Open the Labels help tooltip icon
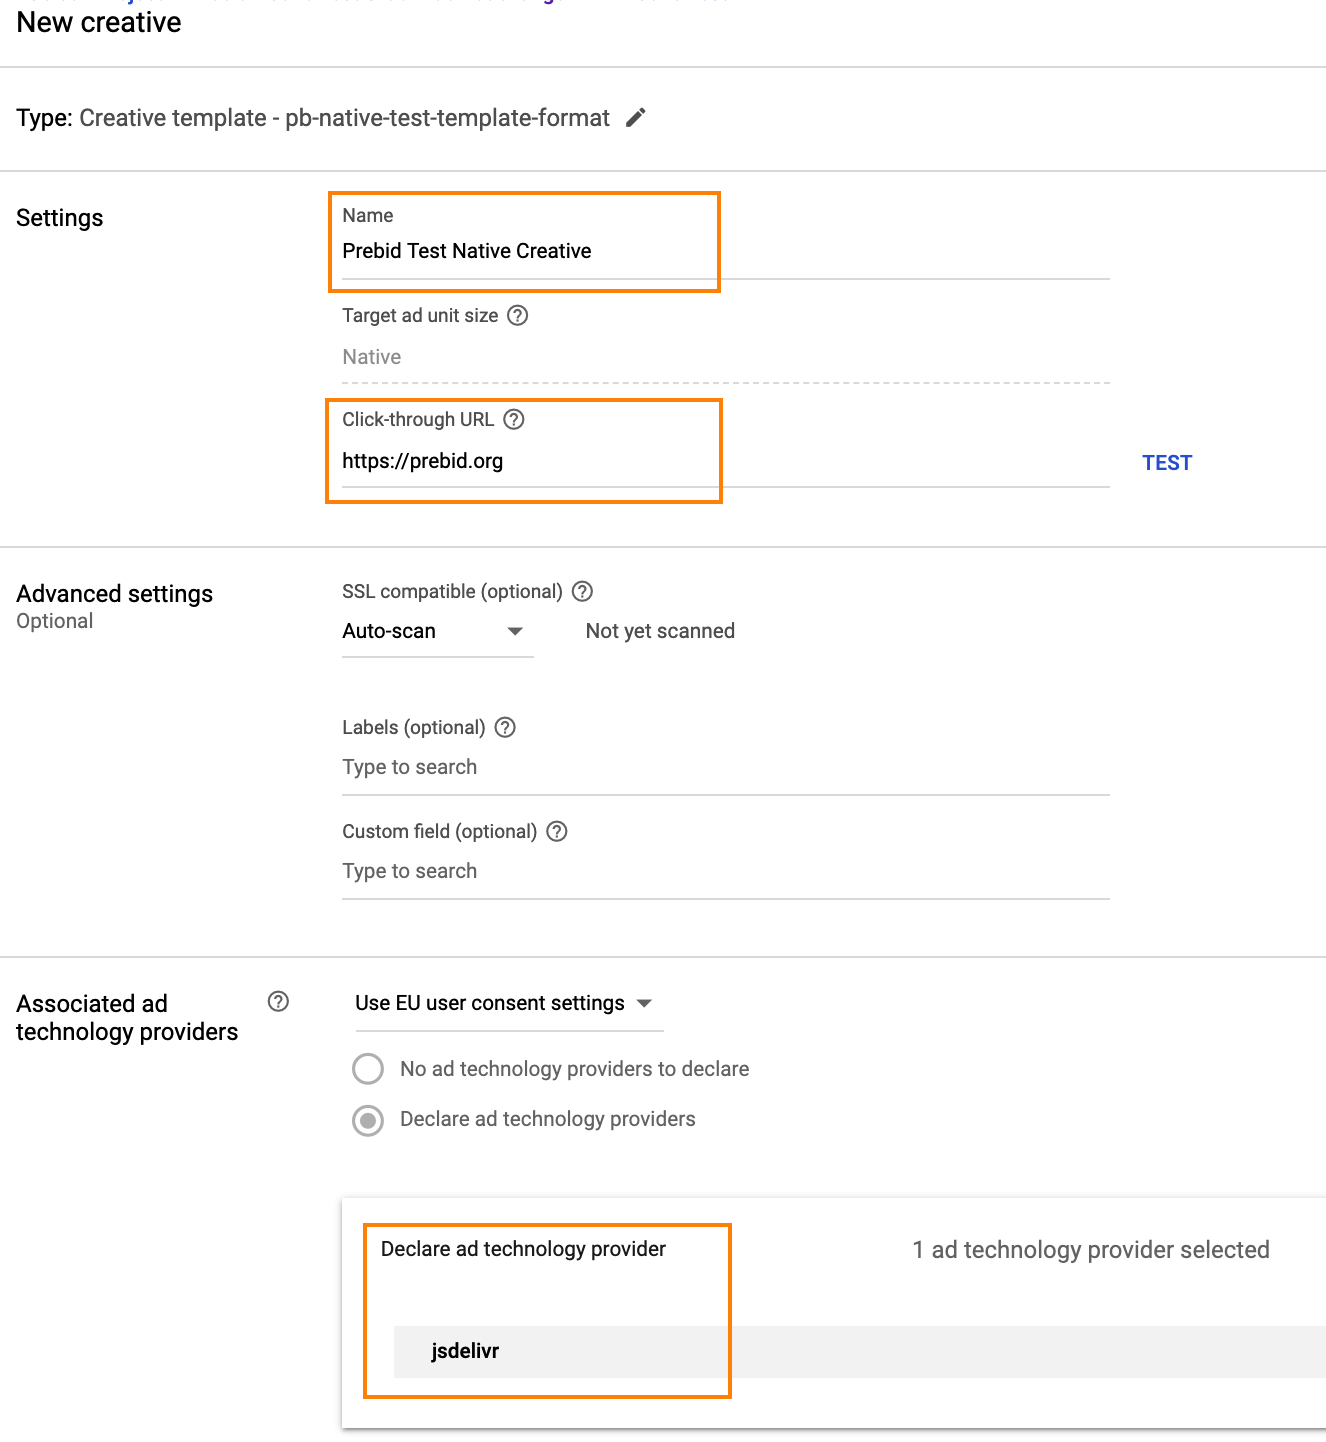Viewport: 1326px width, 1442px height. pos(506,728)
